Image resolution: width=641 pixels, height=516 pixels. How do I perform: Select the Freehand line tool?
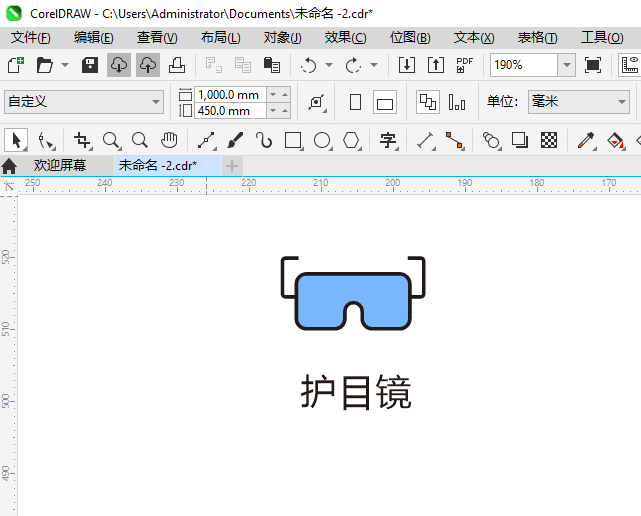tap(206, 141)
